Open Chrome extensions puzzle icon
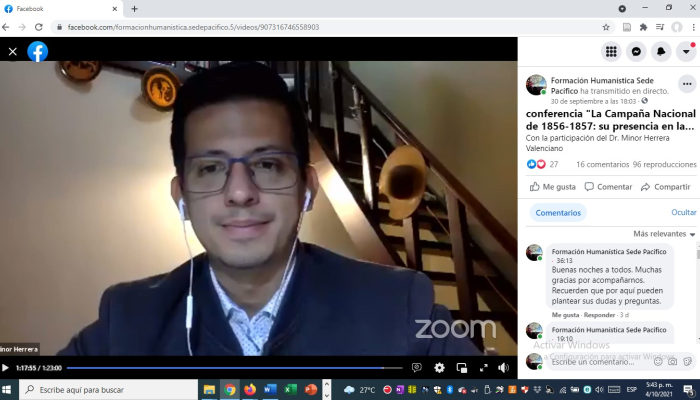 coord(643,27)
